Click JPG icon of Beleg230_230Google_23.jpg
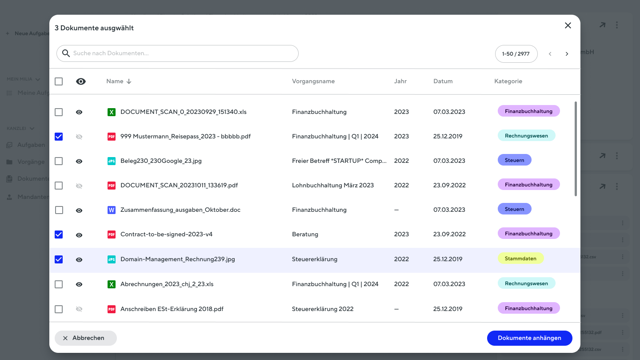The height and width of the screenshot is (360, 640). point(111,161)
